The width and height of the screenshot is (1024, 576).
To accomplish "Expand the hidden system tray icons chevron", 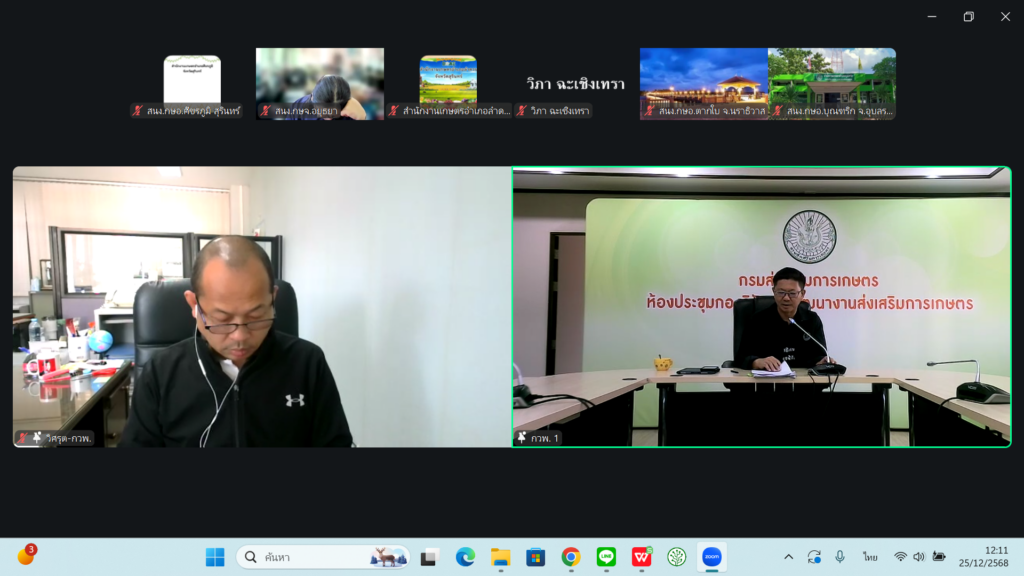I will coord(788,557).
